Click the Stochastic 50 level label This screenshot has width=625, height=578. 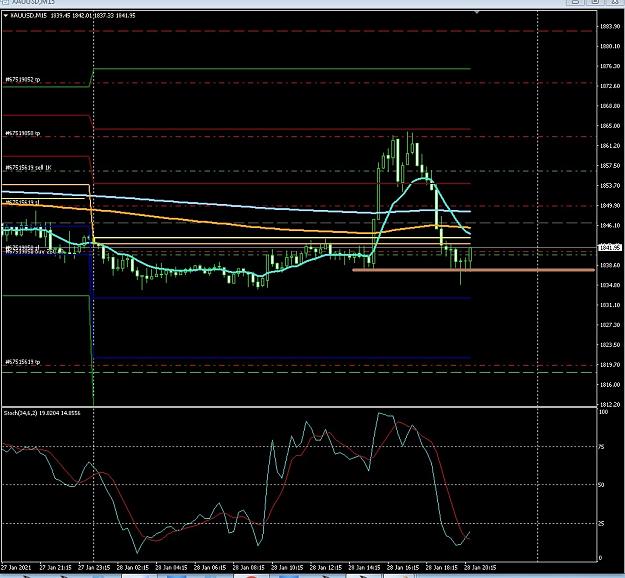coord(601,485)
